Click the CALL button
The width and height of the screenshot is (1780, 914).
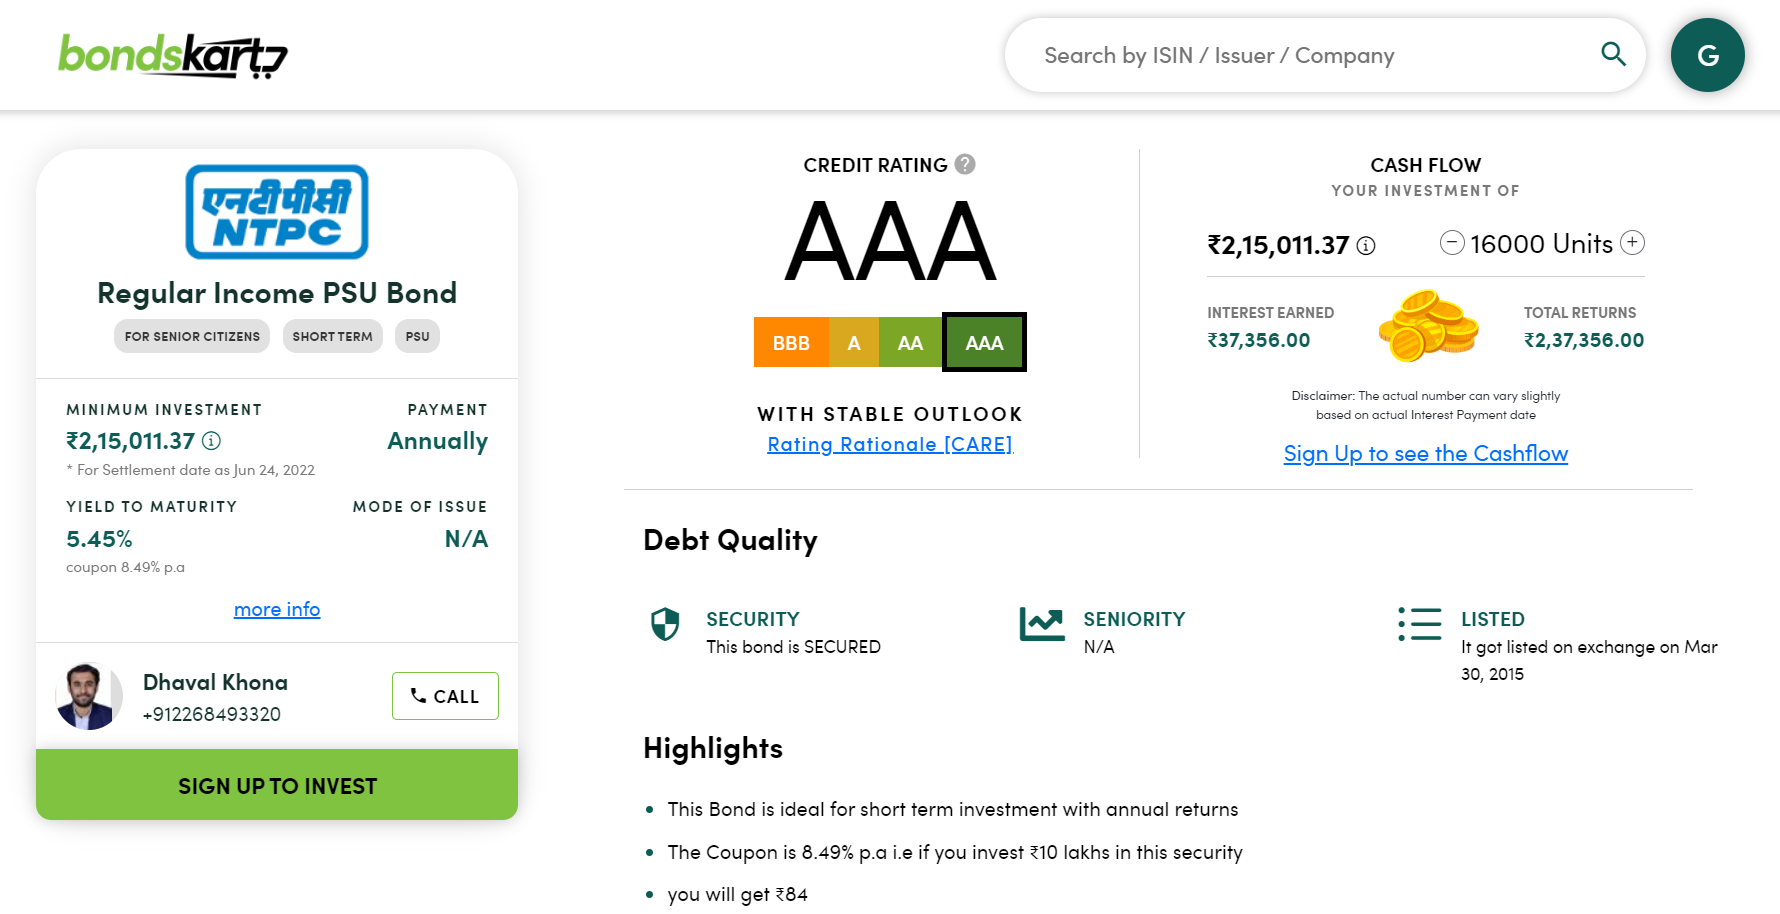pos(445,696)
